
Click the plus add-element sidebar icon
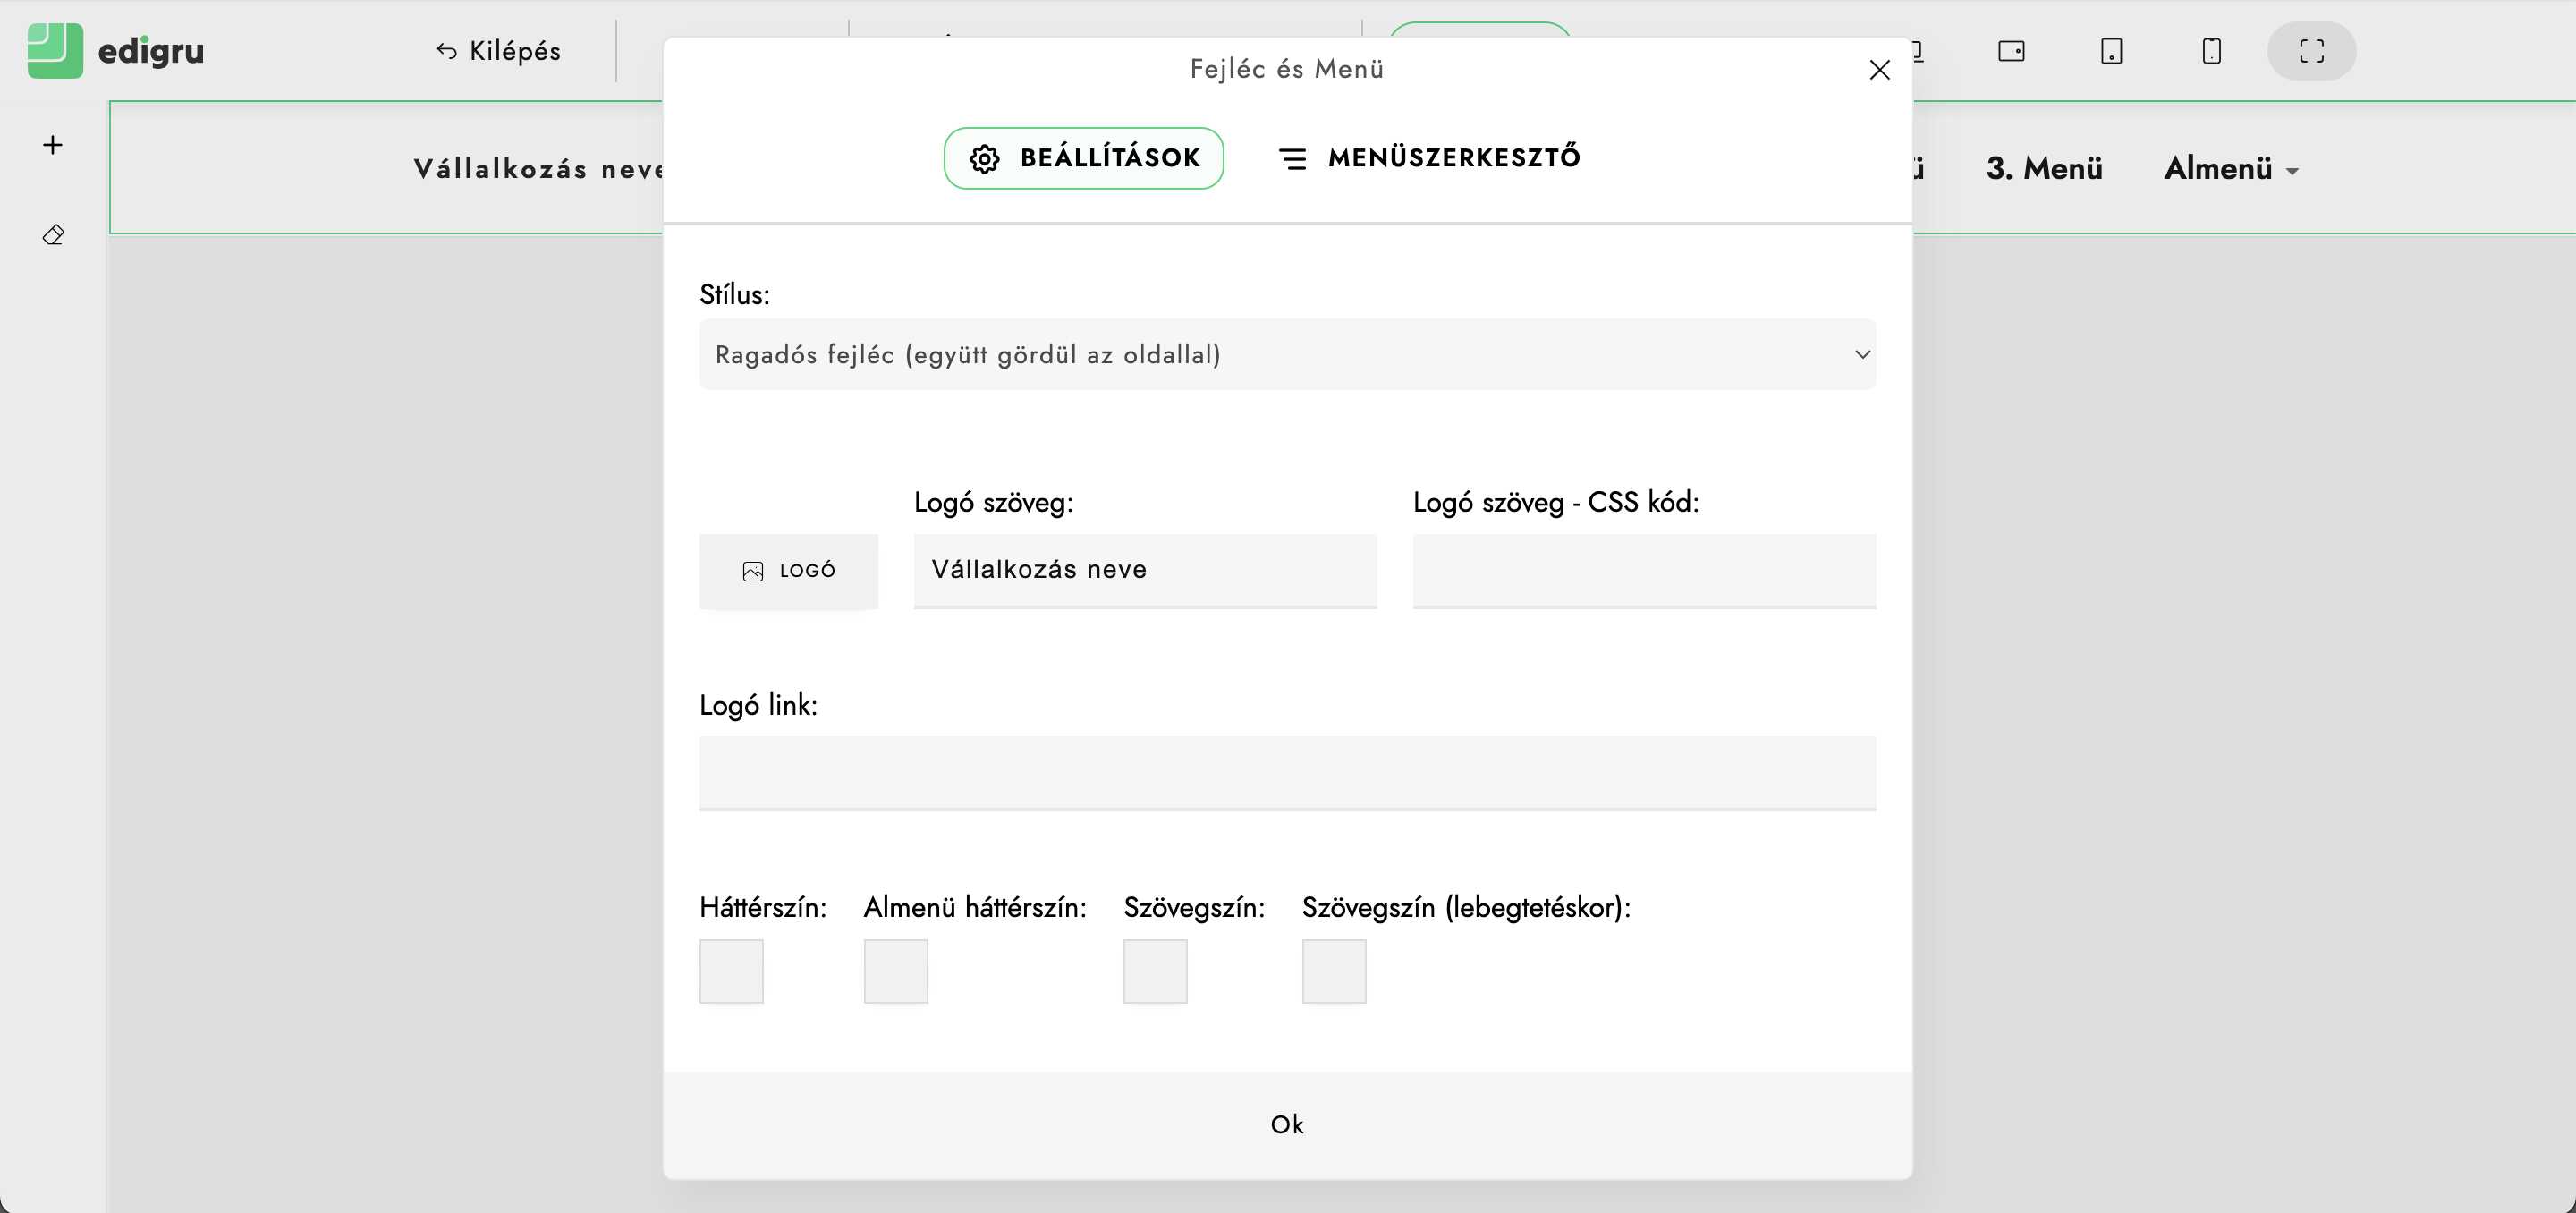[x=53, y=145]
